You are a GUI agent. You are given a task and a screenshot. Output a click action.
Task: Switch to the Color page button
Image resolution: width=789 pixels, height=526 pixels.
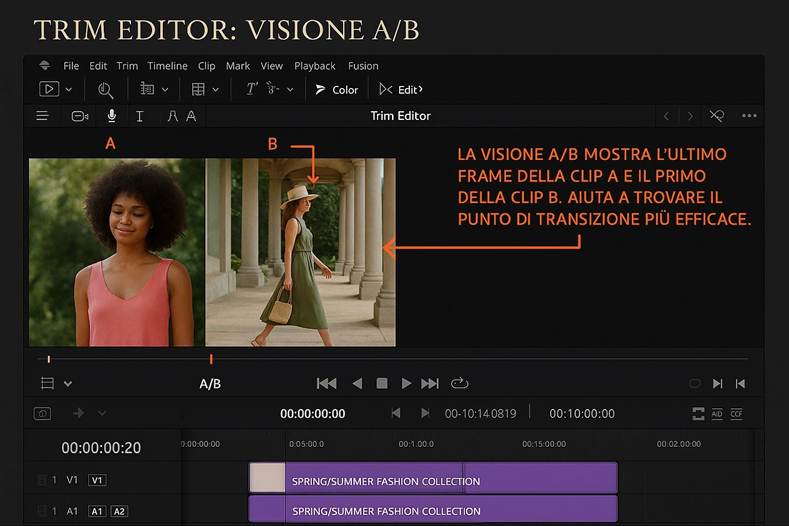click(x=337, y=90)
